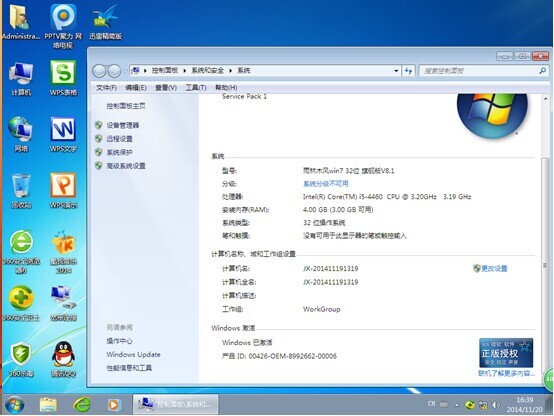Select the 网络 desktop icon
This screenshot has width=554, height=416.
(x=21, y=134)
